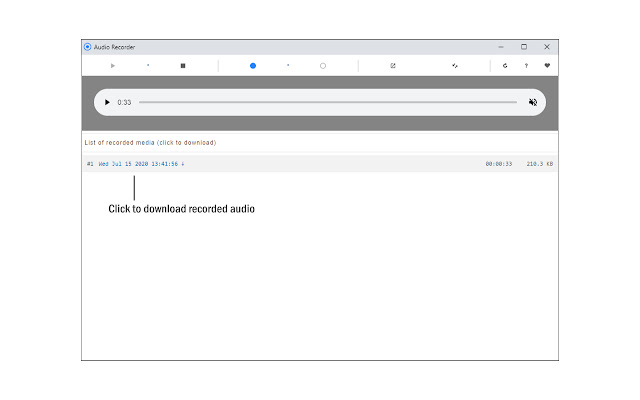The width and height of the screenshot is (640, 400).
Task: Click the 210.3 KB file size
Action: [540, 164]
